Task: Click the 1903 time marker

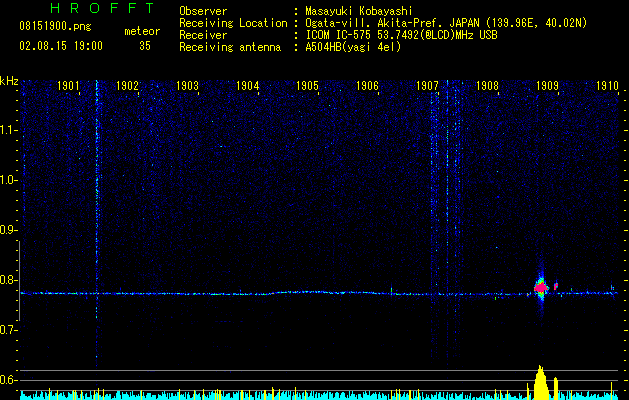Action: 188,86
